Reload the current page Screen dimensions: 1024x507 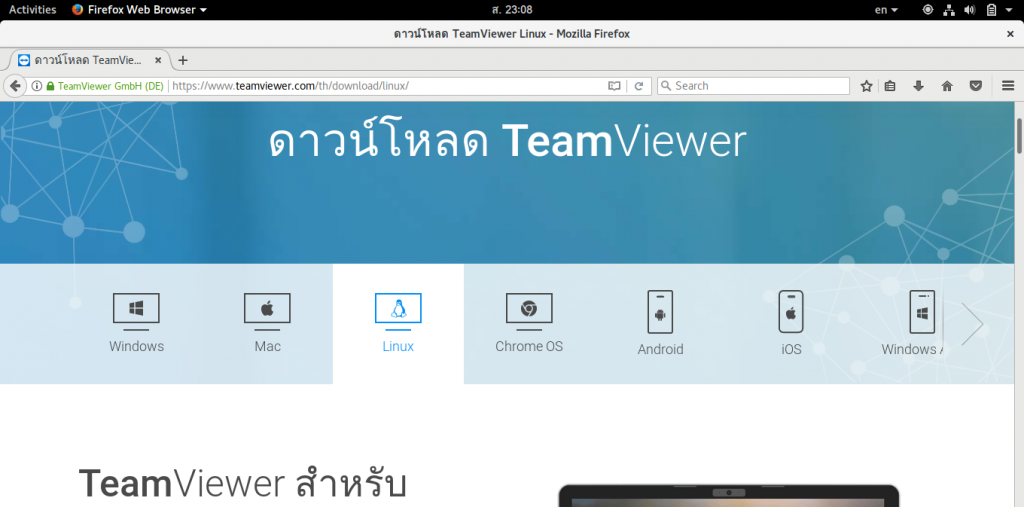click(639, 86)
